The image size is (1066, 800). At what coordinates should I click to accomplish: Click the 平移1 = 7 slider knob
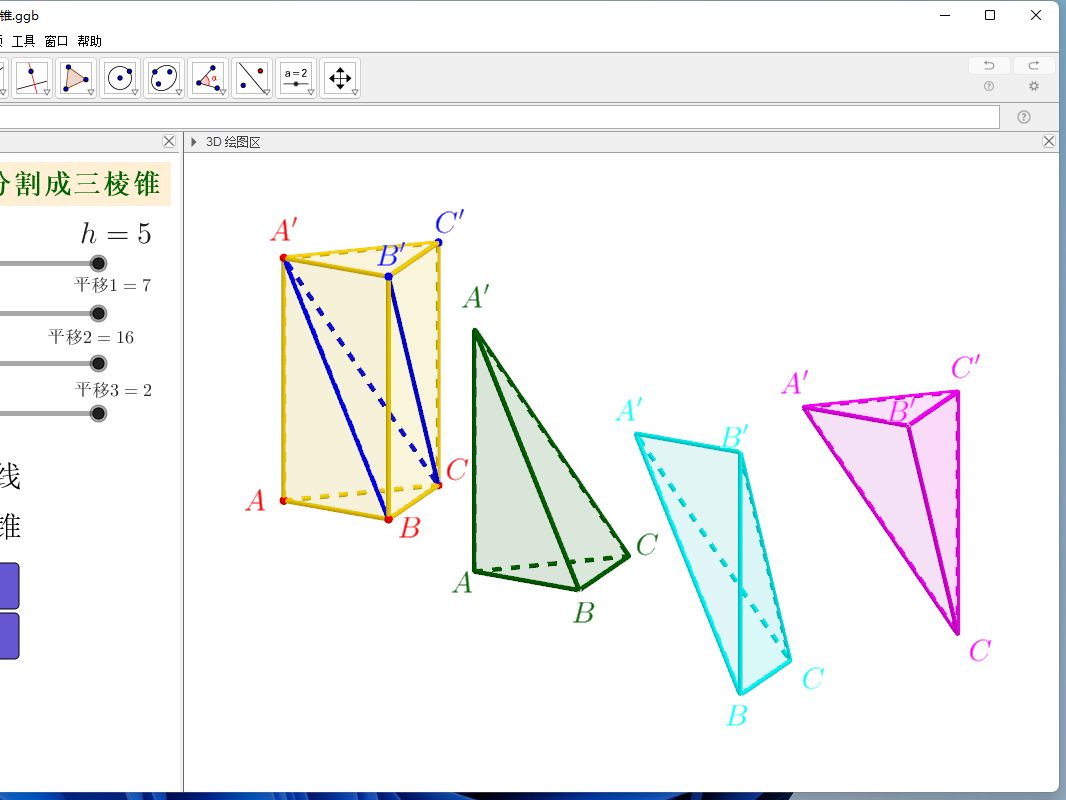coord(99,313)
